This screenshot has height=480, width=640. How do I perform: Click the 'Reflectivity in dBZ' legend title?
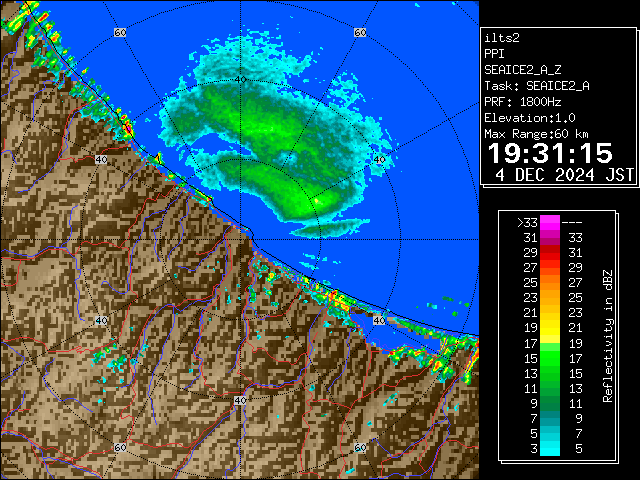608,336
